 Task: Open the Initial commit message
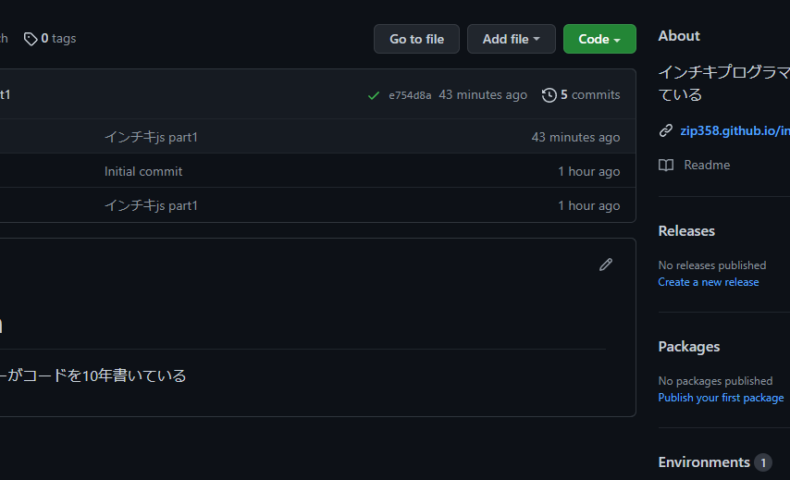pyautogui.click(x=143, y=171)
